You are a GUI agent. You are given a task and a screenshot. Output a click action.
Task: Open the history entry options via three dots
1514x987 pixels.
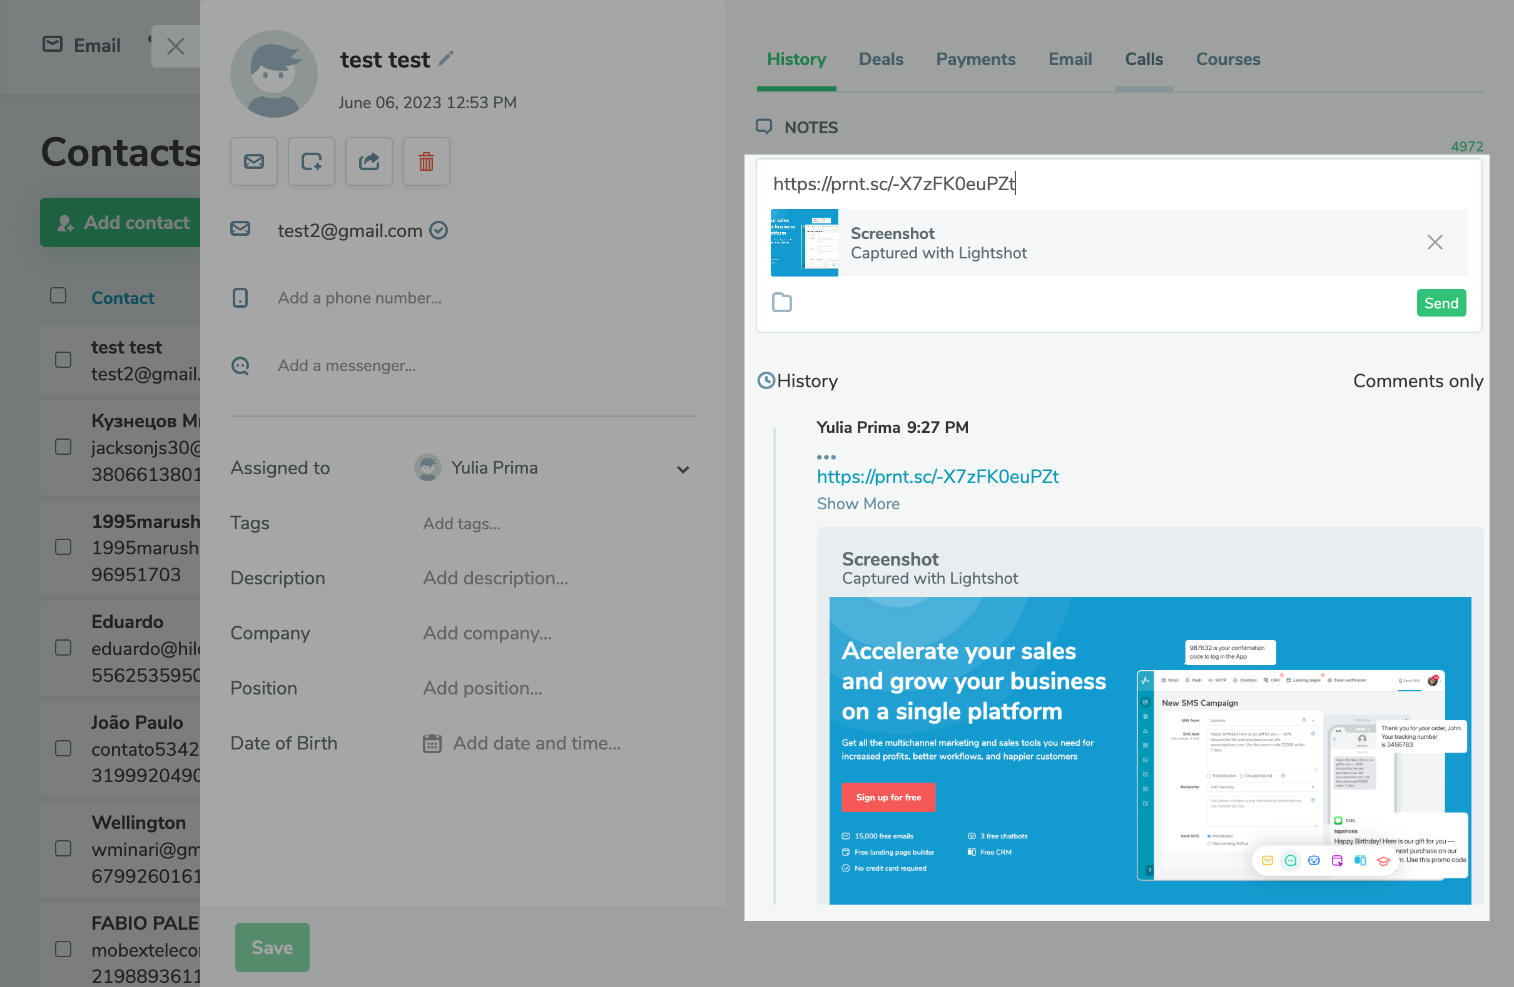827,456
